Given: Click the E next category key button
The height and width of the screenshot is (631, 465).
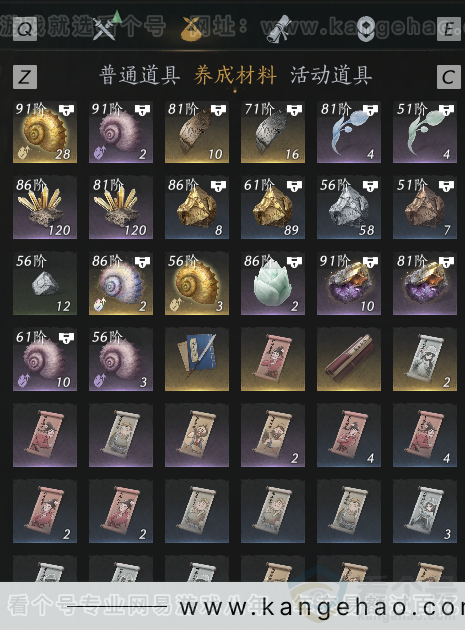Looking at the screenshot, I should (x=449, y=29).
